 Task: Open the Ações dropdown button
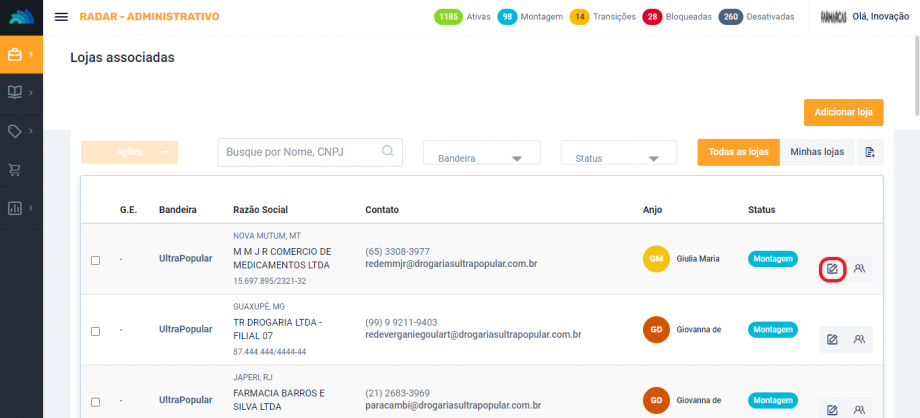(x=129, y=152)
